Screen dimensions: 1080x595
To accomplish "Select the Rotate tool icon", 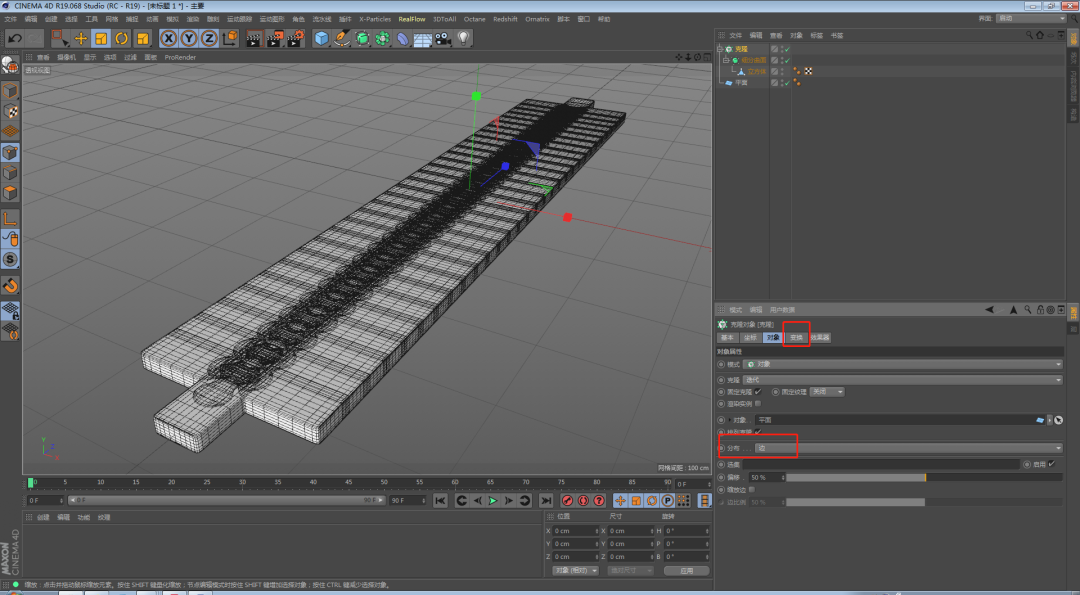I will click(121, 38).
